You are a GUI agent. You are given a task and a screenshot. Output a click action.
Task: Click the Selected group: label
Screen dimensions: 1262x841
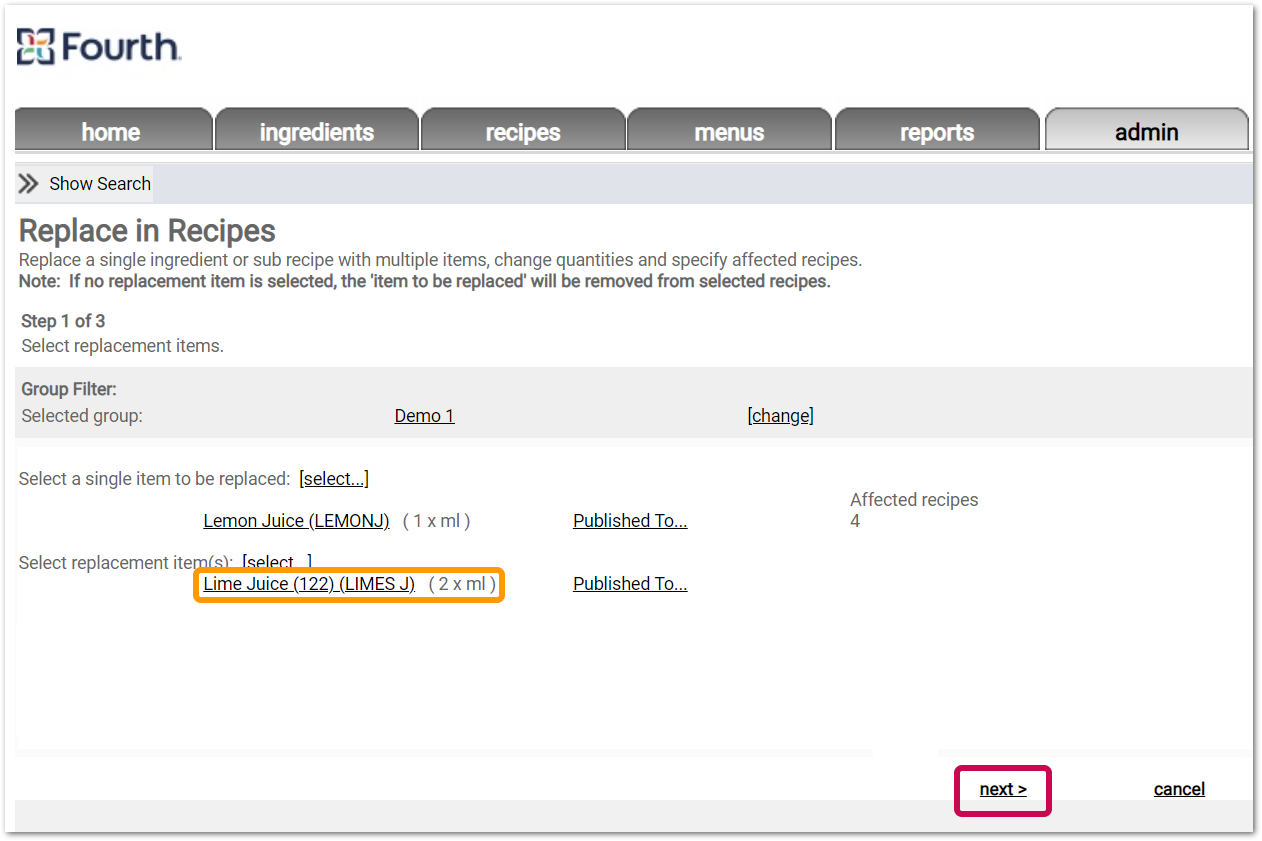pos(82,416)
